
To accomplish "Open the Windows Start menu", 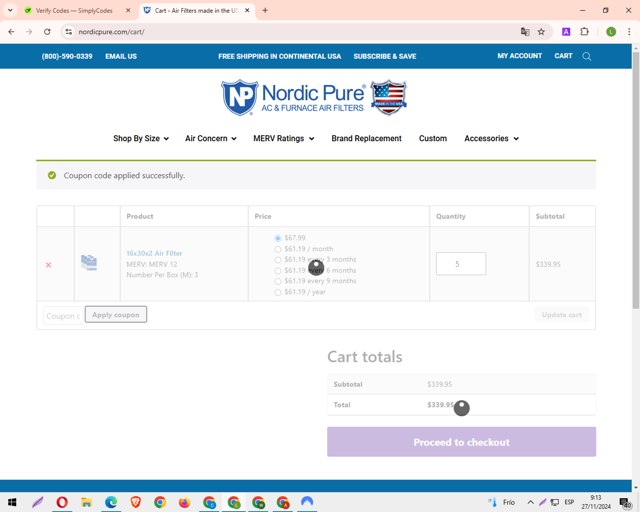I will pyautogui.click(x=12, y=502).
